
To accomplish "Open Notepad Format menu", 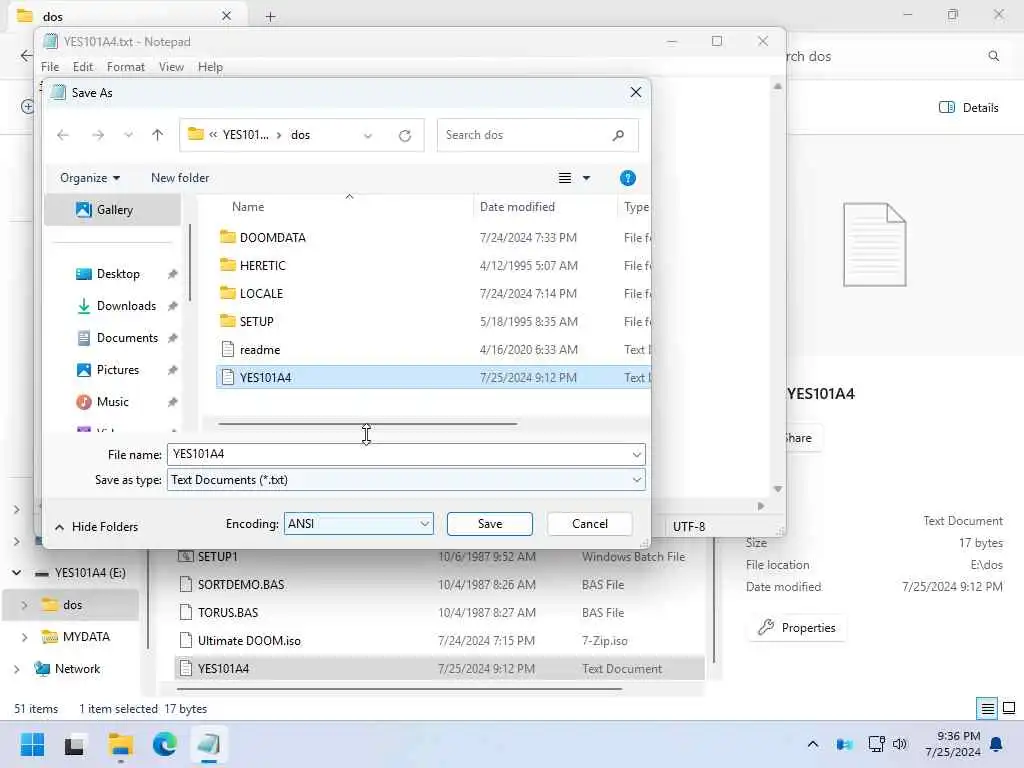I will point(125,67).
